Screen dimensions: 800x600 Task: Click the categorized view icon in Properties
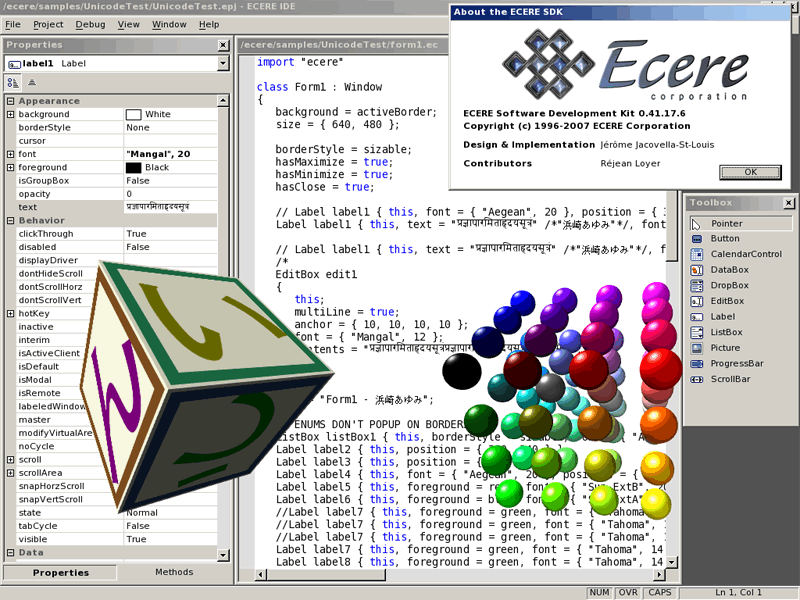point(14,83)
